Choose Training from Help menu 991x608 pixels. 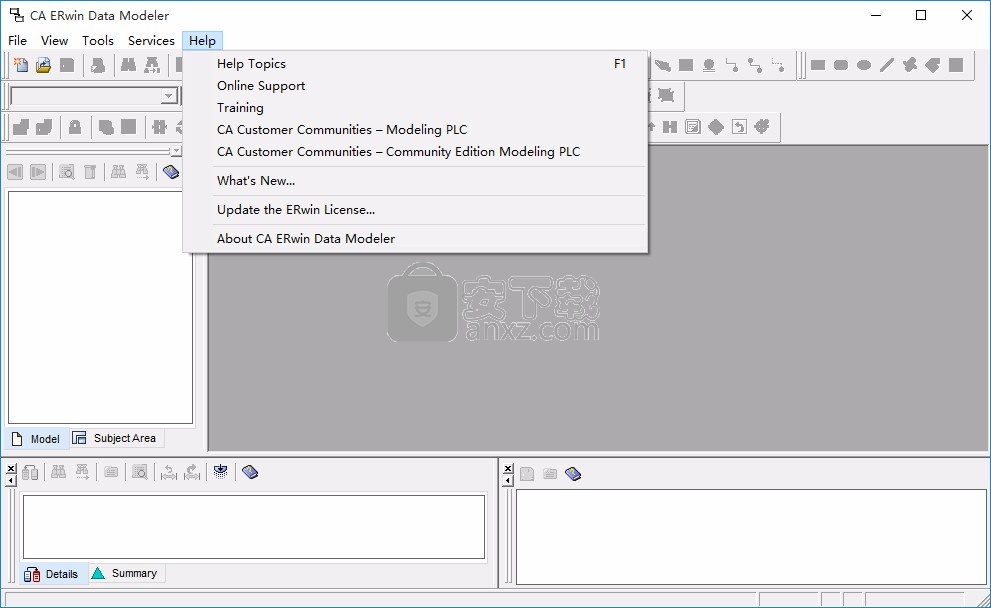[415, 108]
